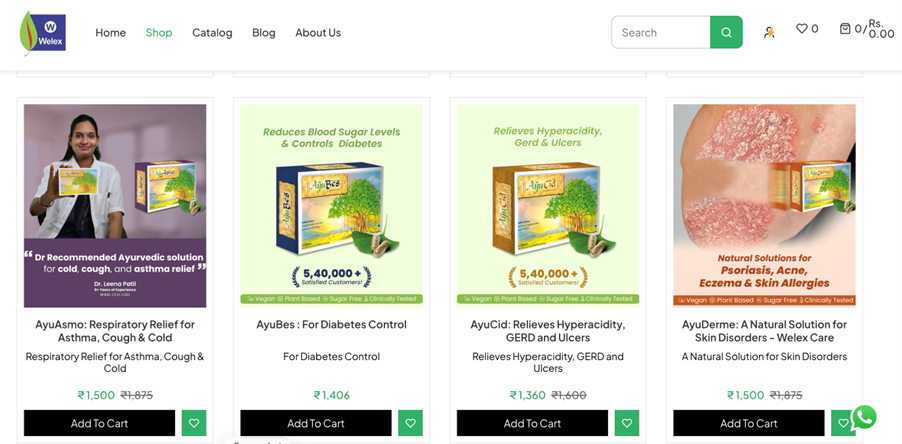This screenshot has width=902, height=444.
Task: Open the AyuCid product title link
Action: click(x=548, y=331)
